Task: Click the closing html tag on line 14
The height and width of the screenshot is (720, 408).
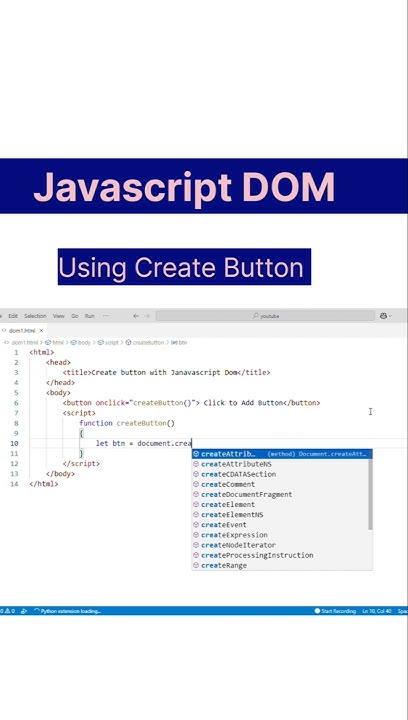Action: 44,484
